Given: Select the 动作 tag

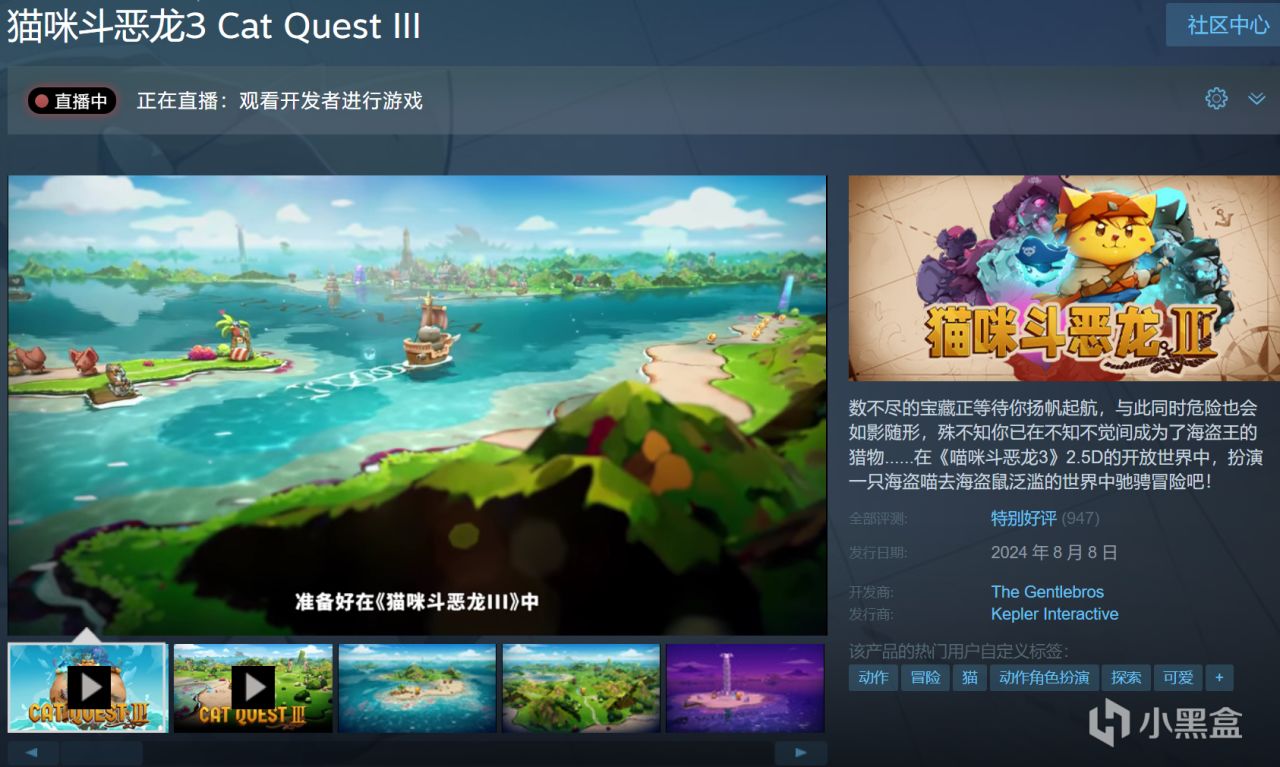Looking at the screenshot, I should coord(873,678).
